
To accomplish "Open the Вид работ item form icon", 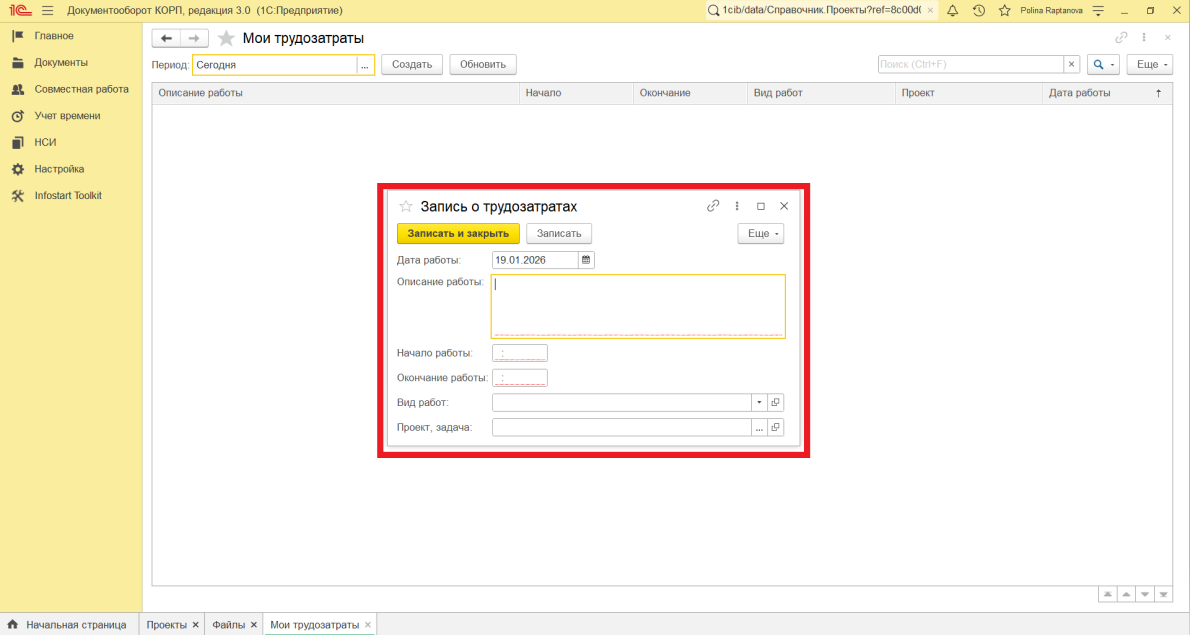I will point(776,402).
